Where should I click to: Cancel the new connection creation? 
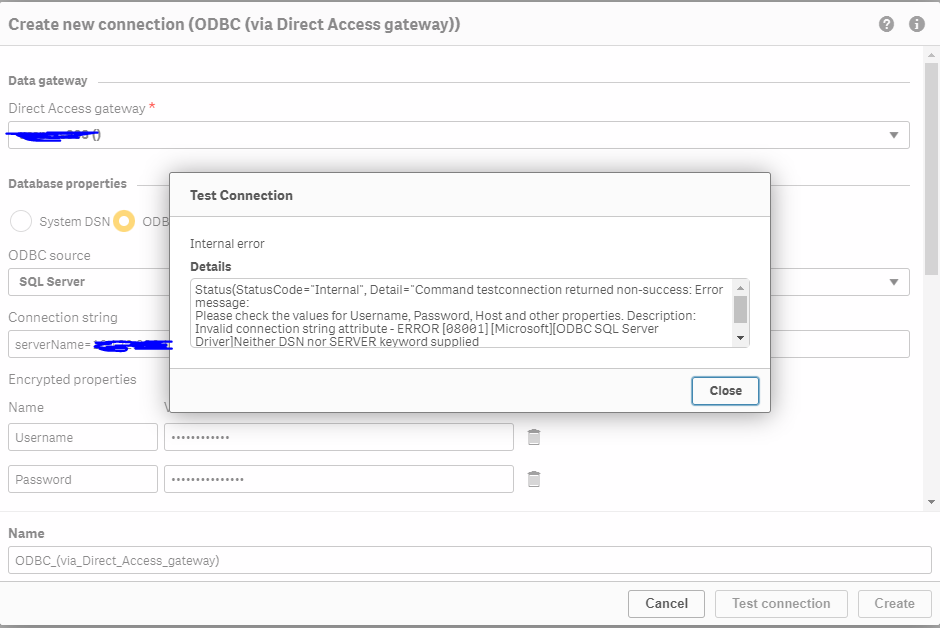pos(665,603)
